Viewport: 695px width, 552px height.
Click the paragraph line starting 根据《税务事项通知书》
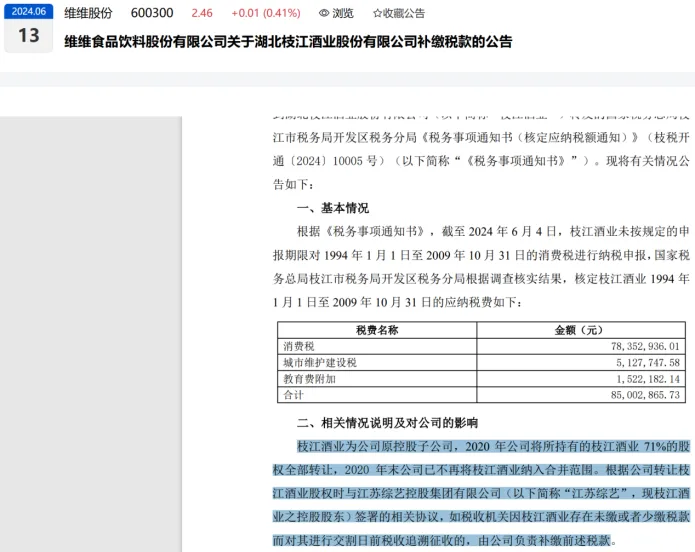point(493,231)
